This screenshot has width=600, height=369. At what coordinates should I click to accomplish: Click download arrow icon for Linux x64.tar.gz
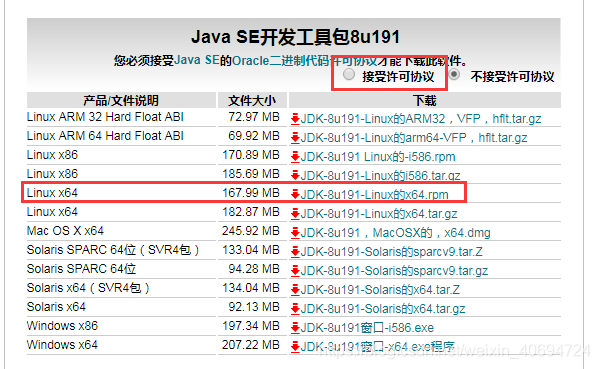[x=295, y=214]
